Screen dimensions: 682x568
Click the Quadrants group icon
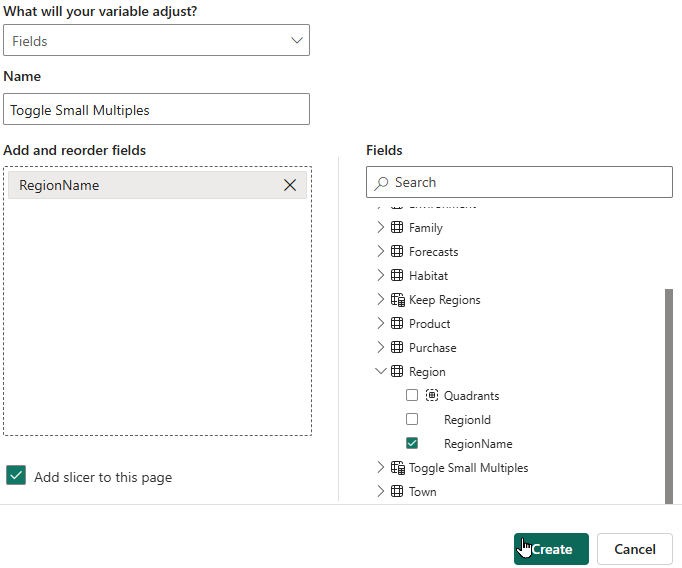(x=431, y=395)
